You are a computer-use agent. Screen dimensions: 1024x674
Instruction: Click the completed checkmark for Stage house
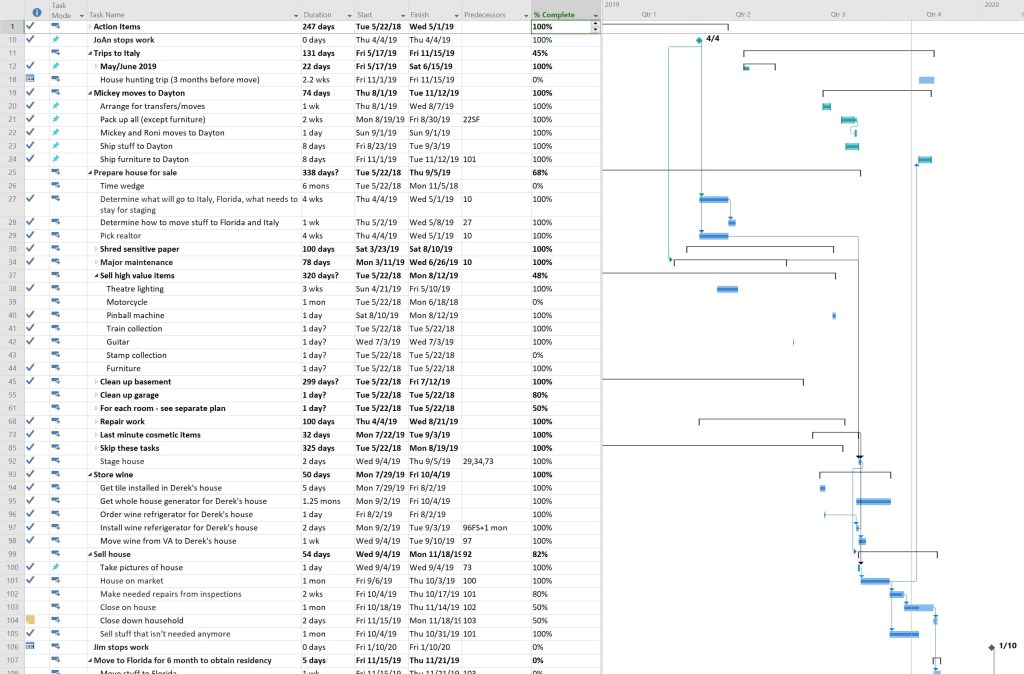(x=30, y=461)
